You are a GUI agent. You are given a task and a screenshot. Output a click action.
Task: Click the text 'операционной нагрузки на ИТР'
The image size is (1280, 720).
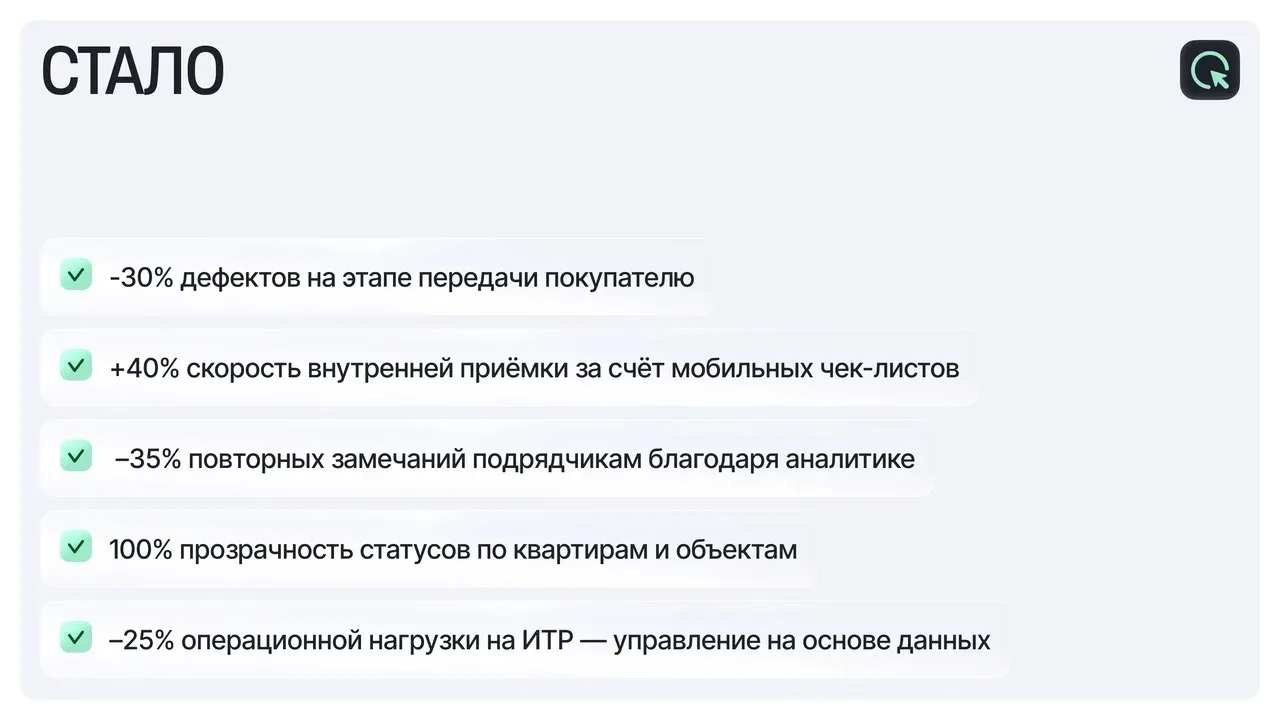pos(375,640)
